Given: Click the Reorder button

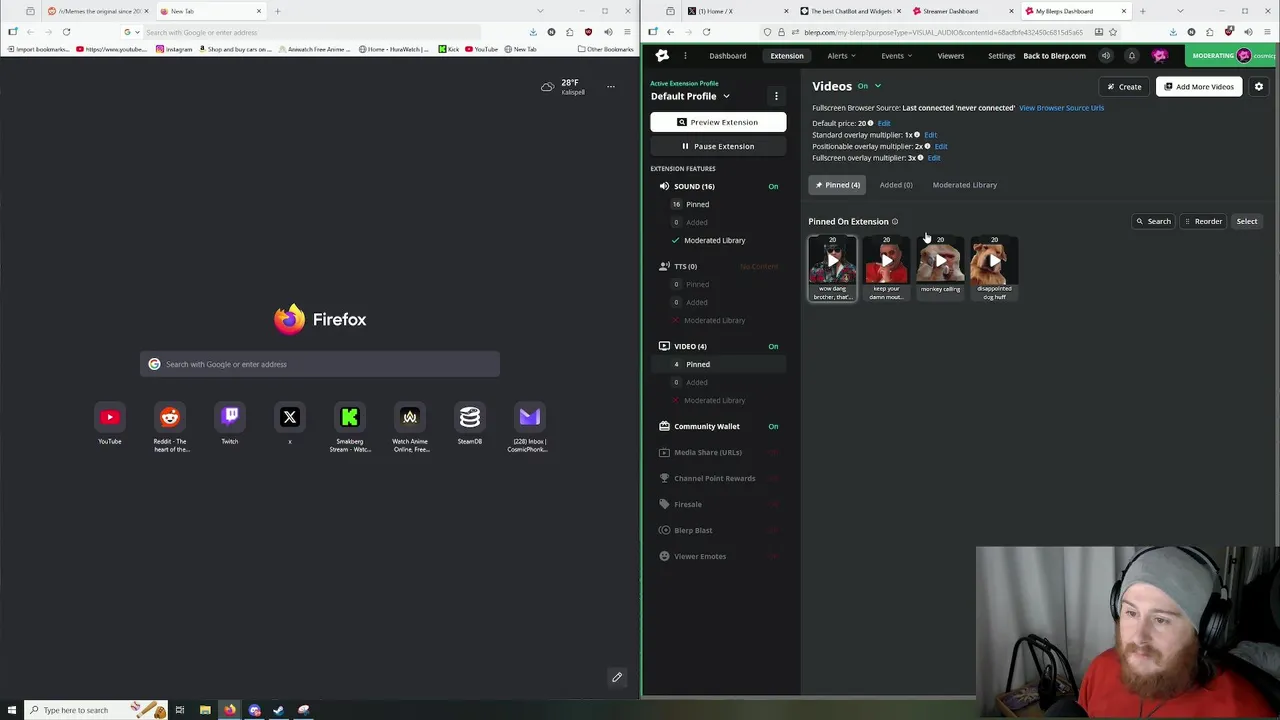Looking at the screenshot, I should tap(1203, 222).
